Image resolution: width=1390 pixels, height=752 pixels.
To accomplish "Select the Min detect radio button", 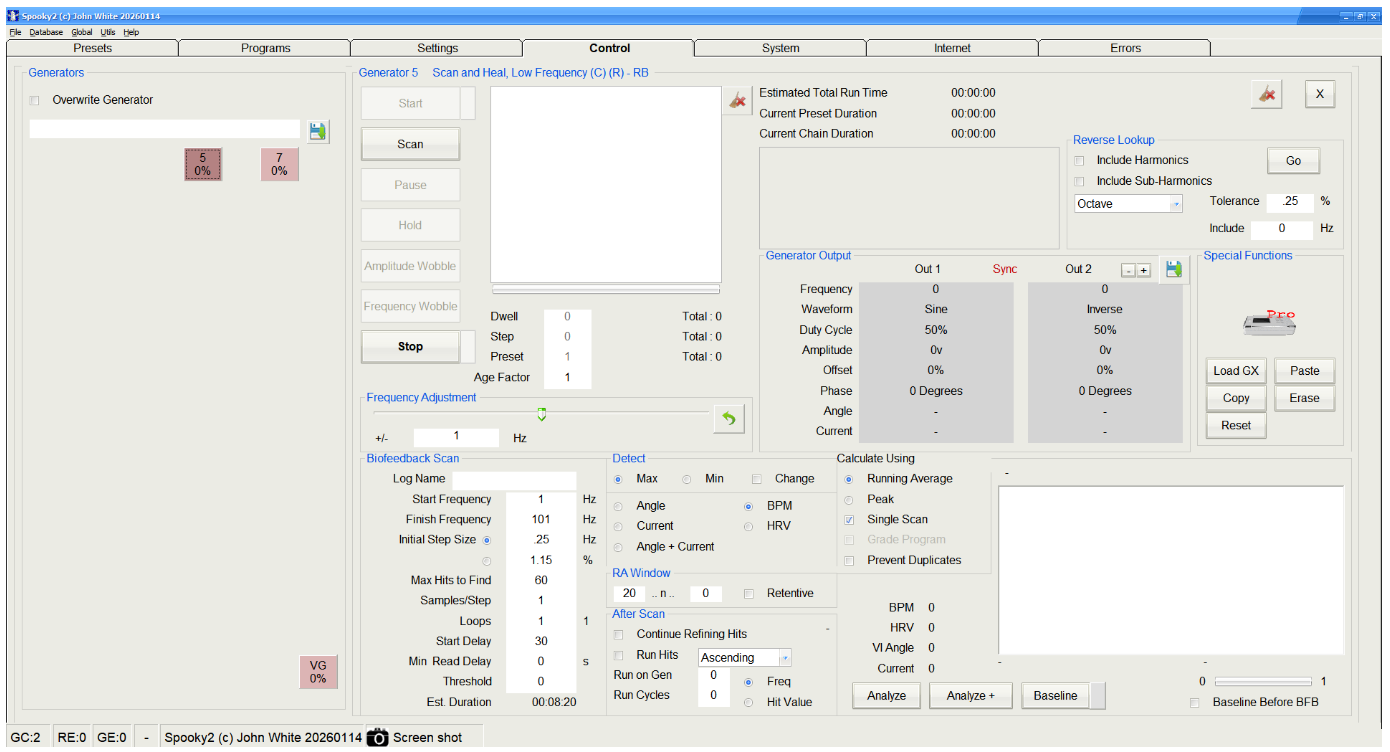I will (x=687, y=478).
